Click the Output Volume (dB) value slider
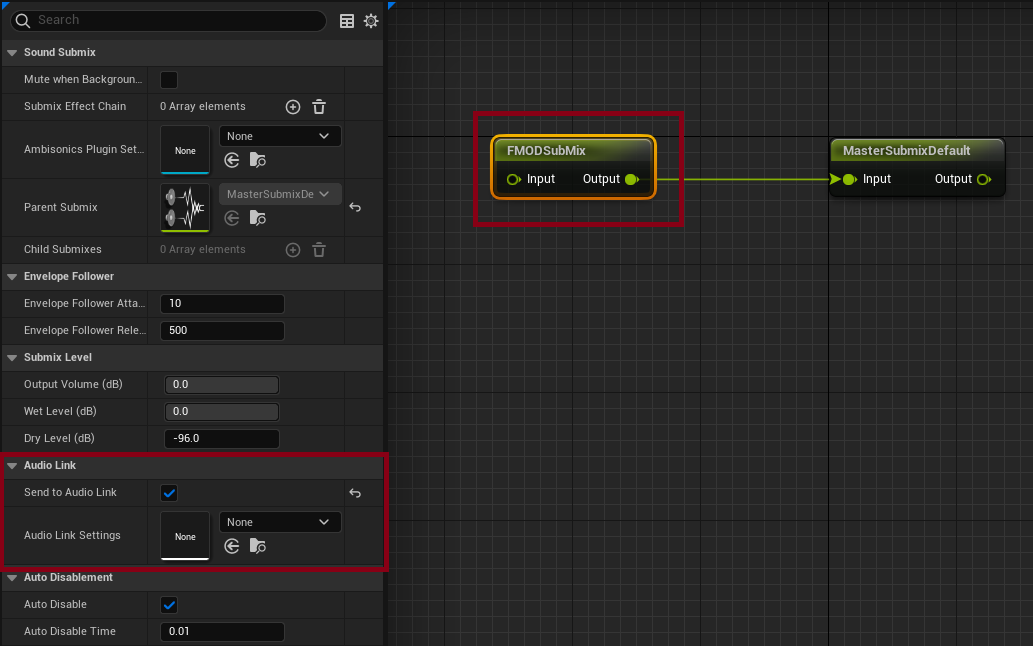The image size is (1033, 646). point(221,385)
